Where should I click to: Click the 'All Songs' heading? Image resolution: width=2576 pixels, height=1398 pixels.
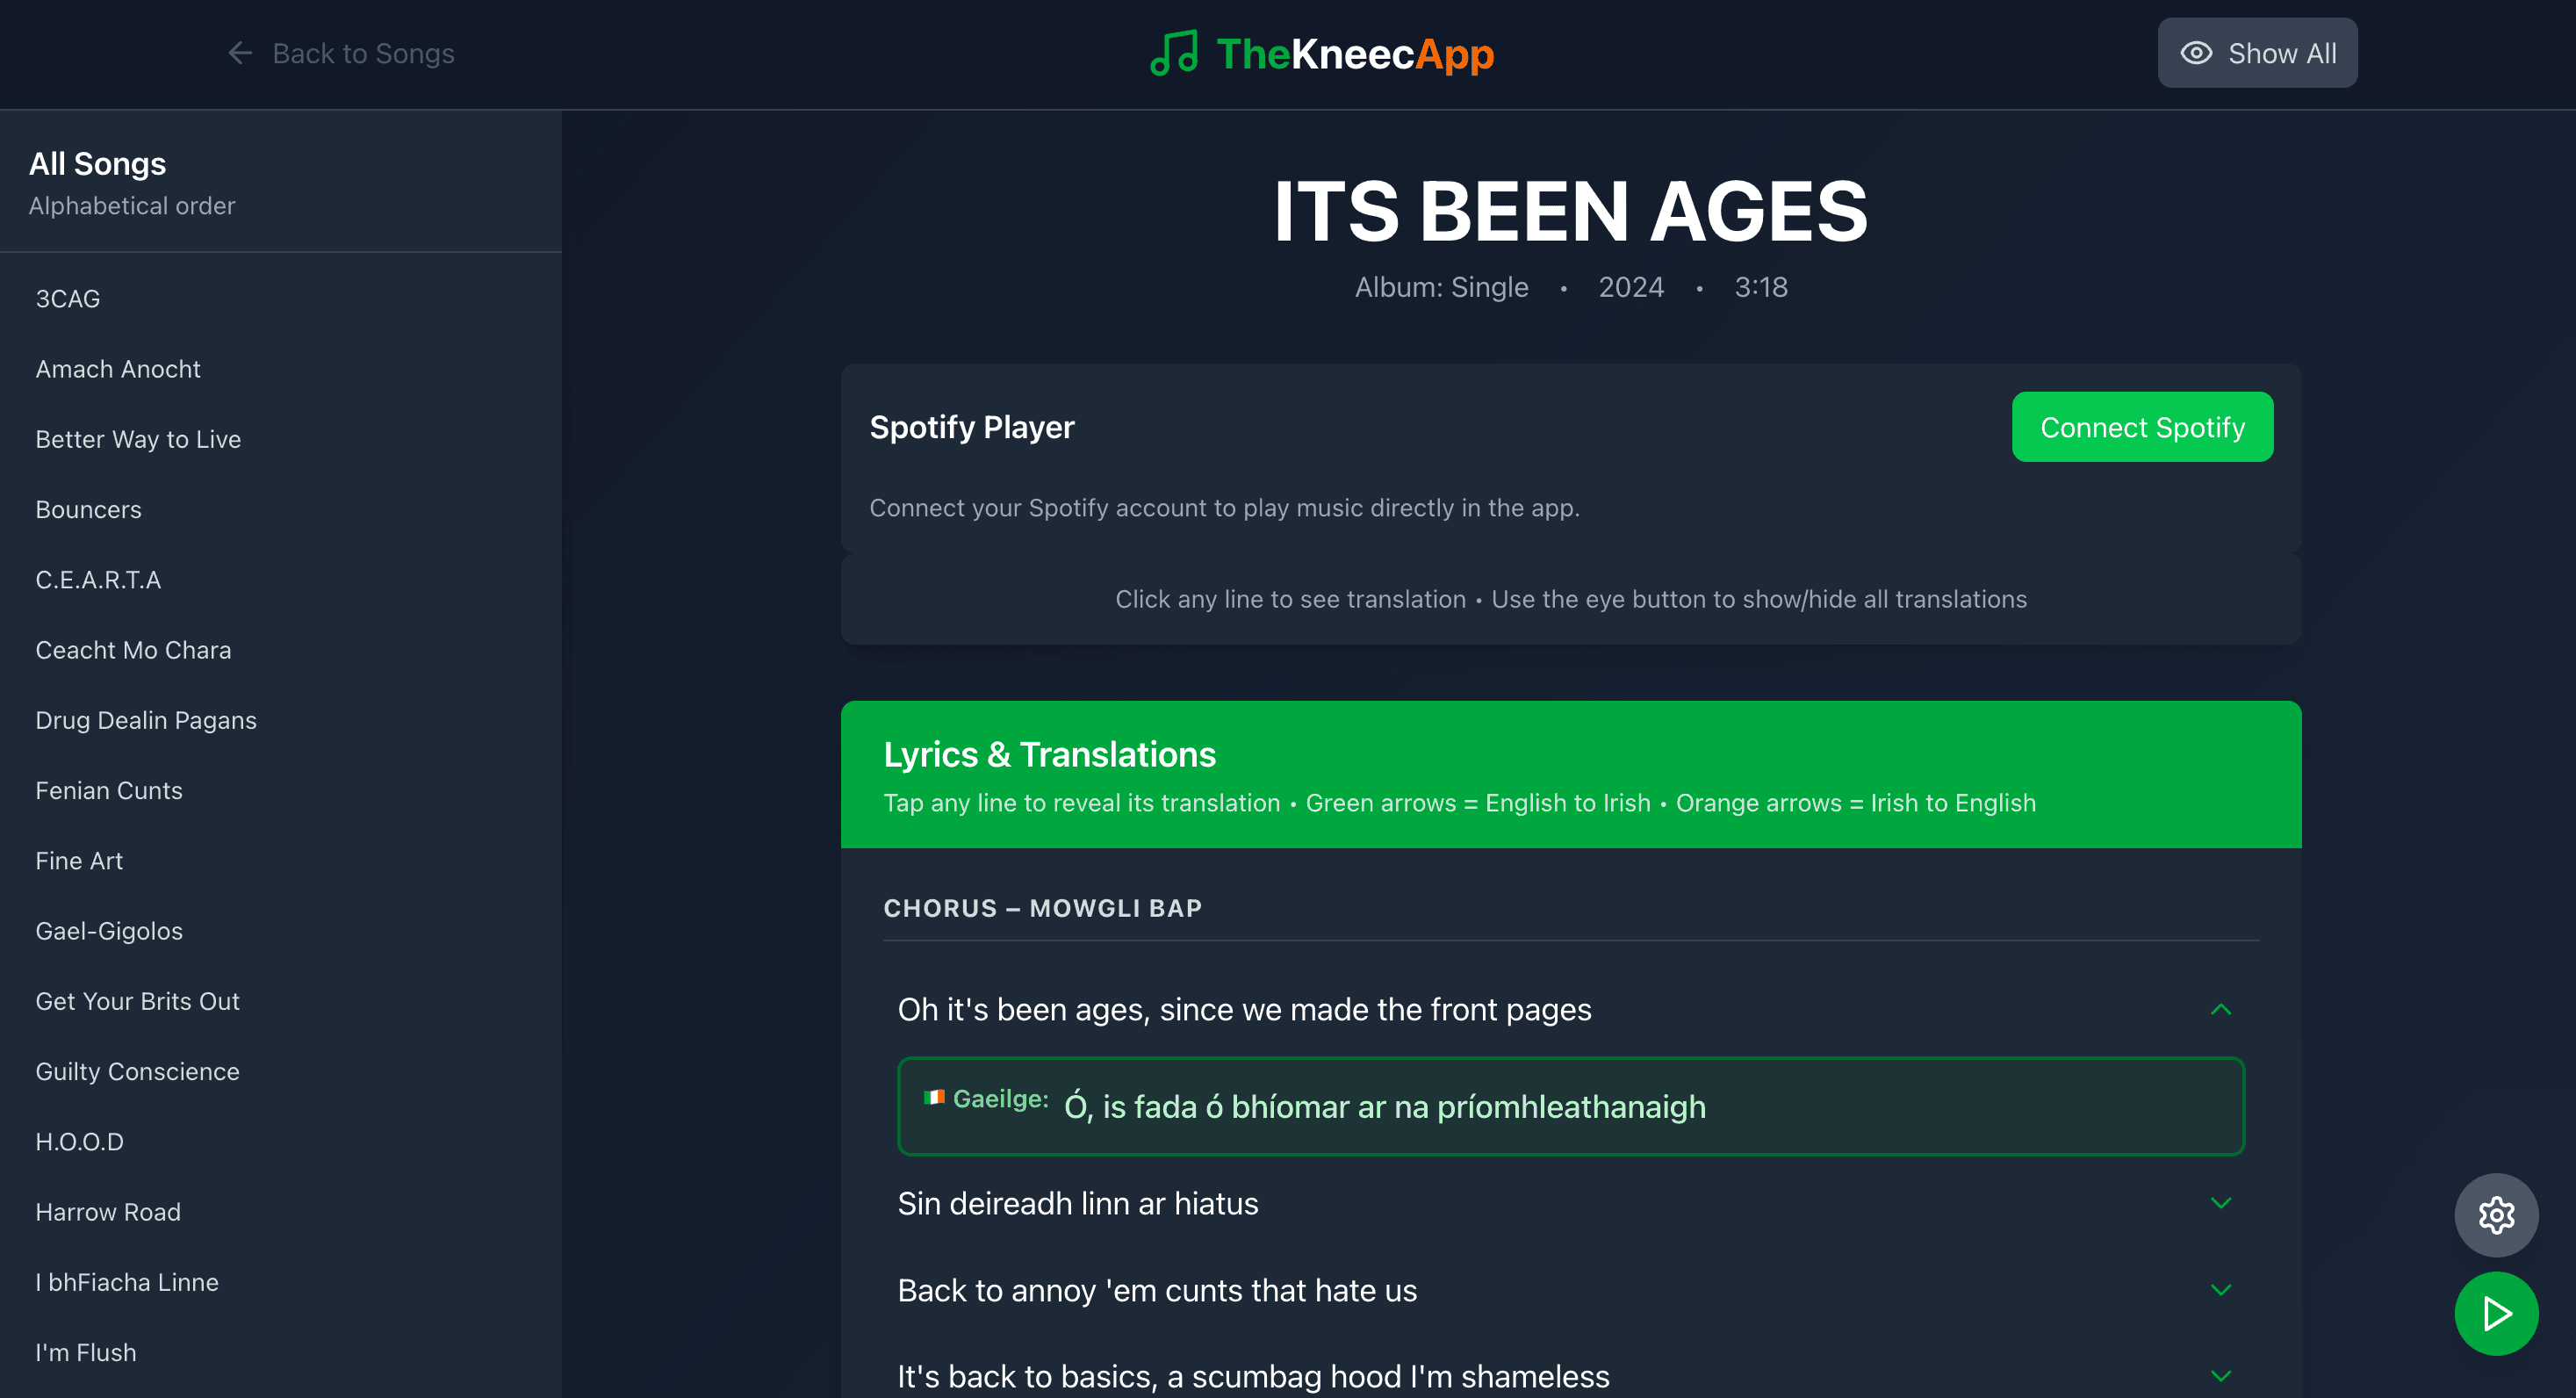pos(97,163)
